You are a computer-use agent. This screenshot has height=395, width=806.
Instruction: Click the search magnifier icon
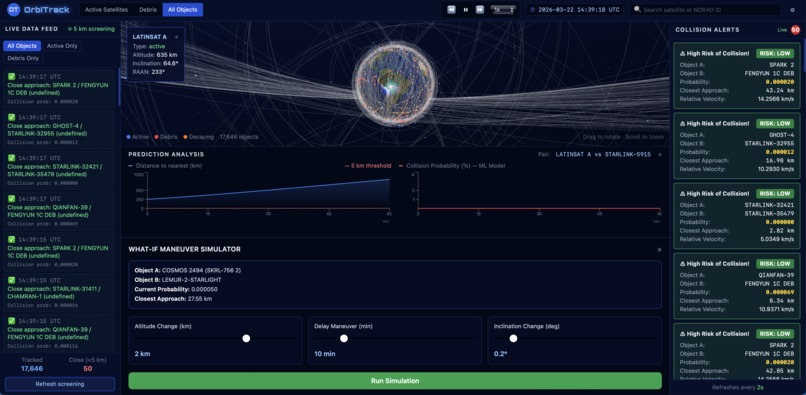637,9
